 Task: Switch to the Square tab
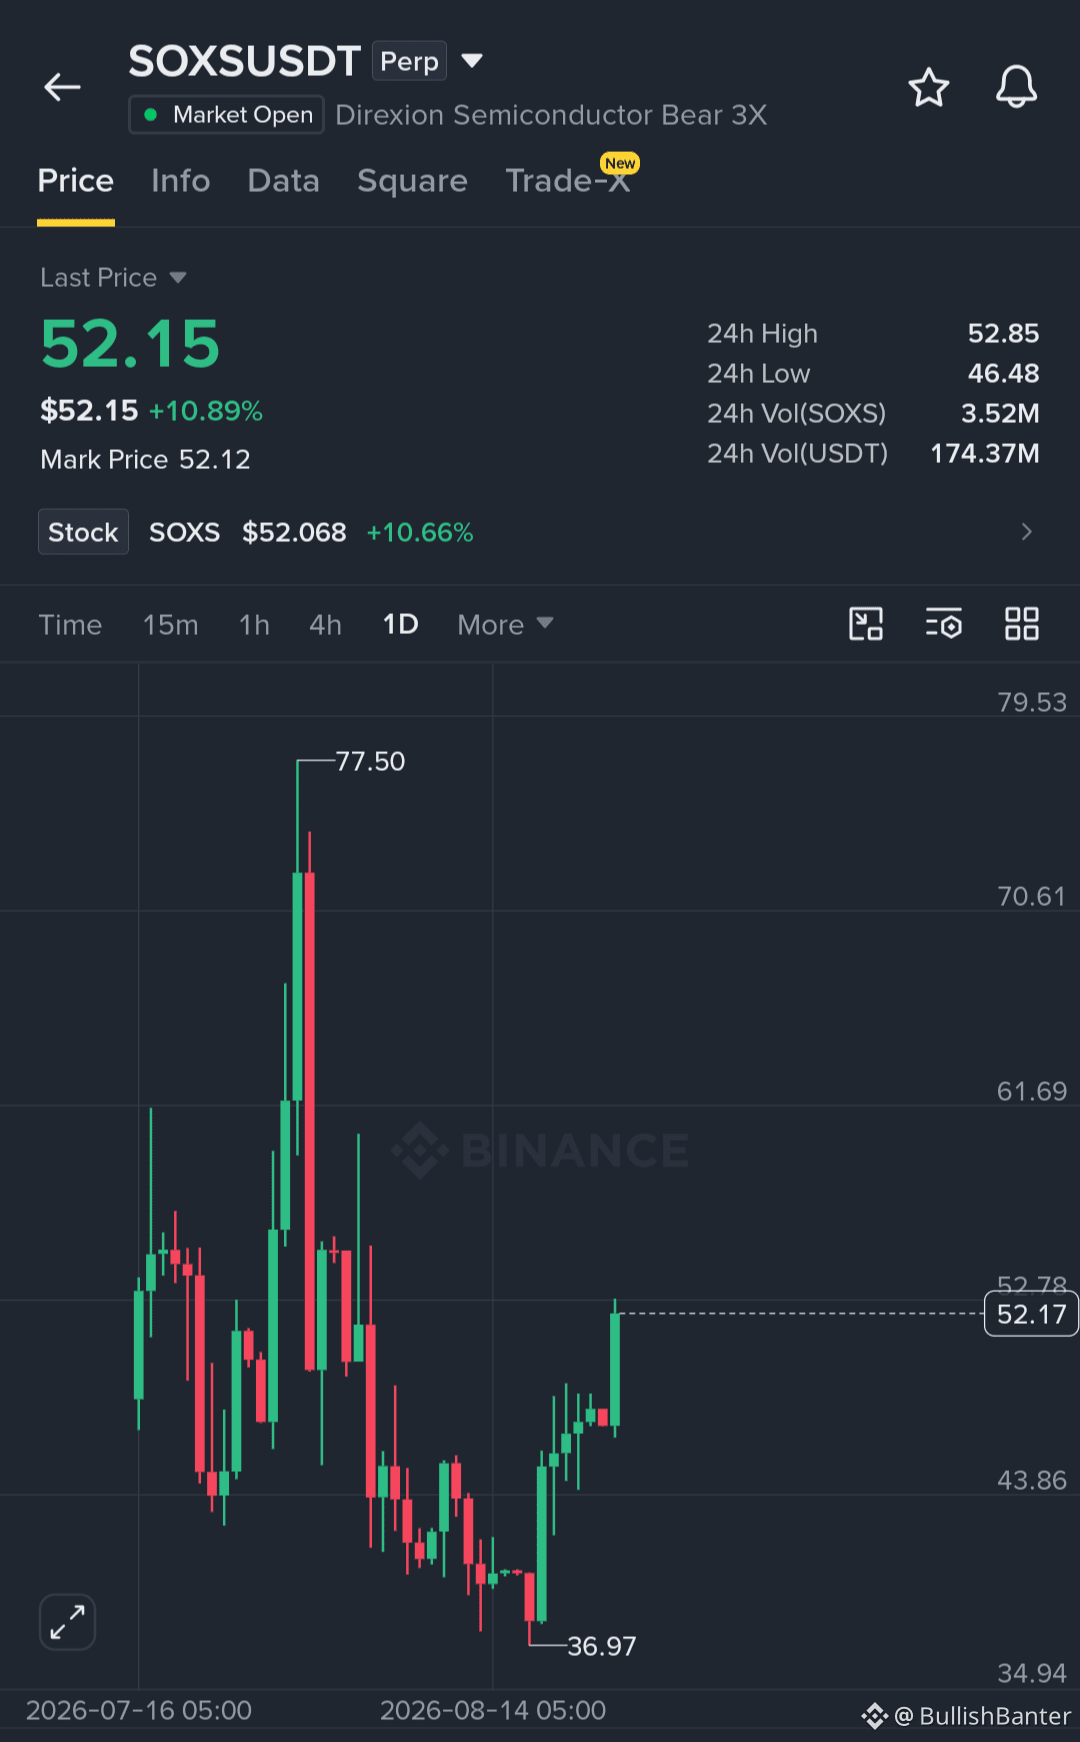click(412, 181)
